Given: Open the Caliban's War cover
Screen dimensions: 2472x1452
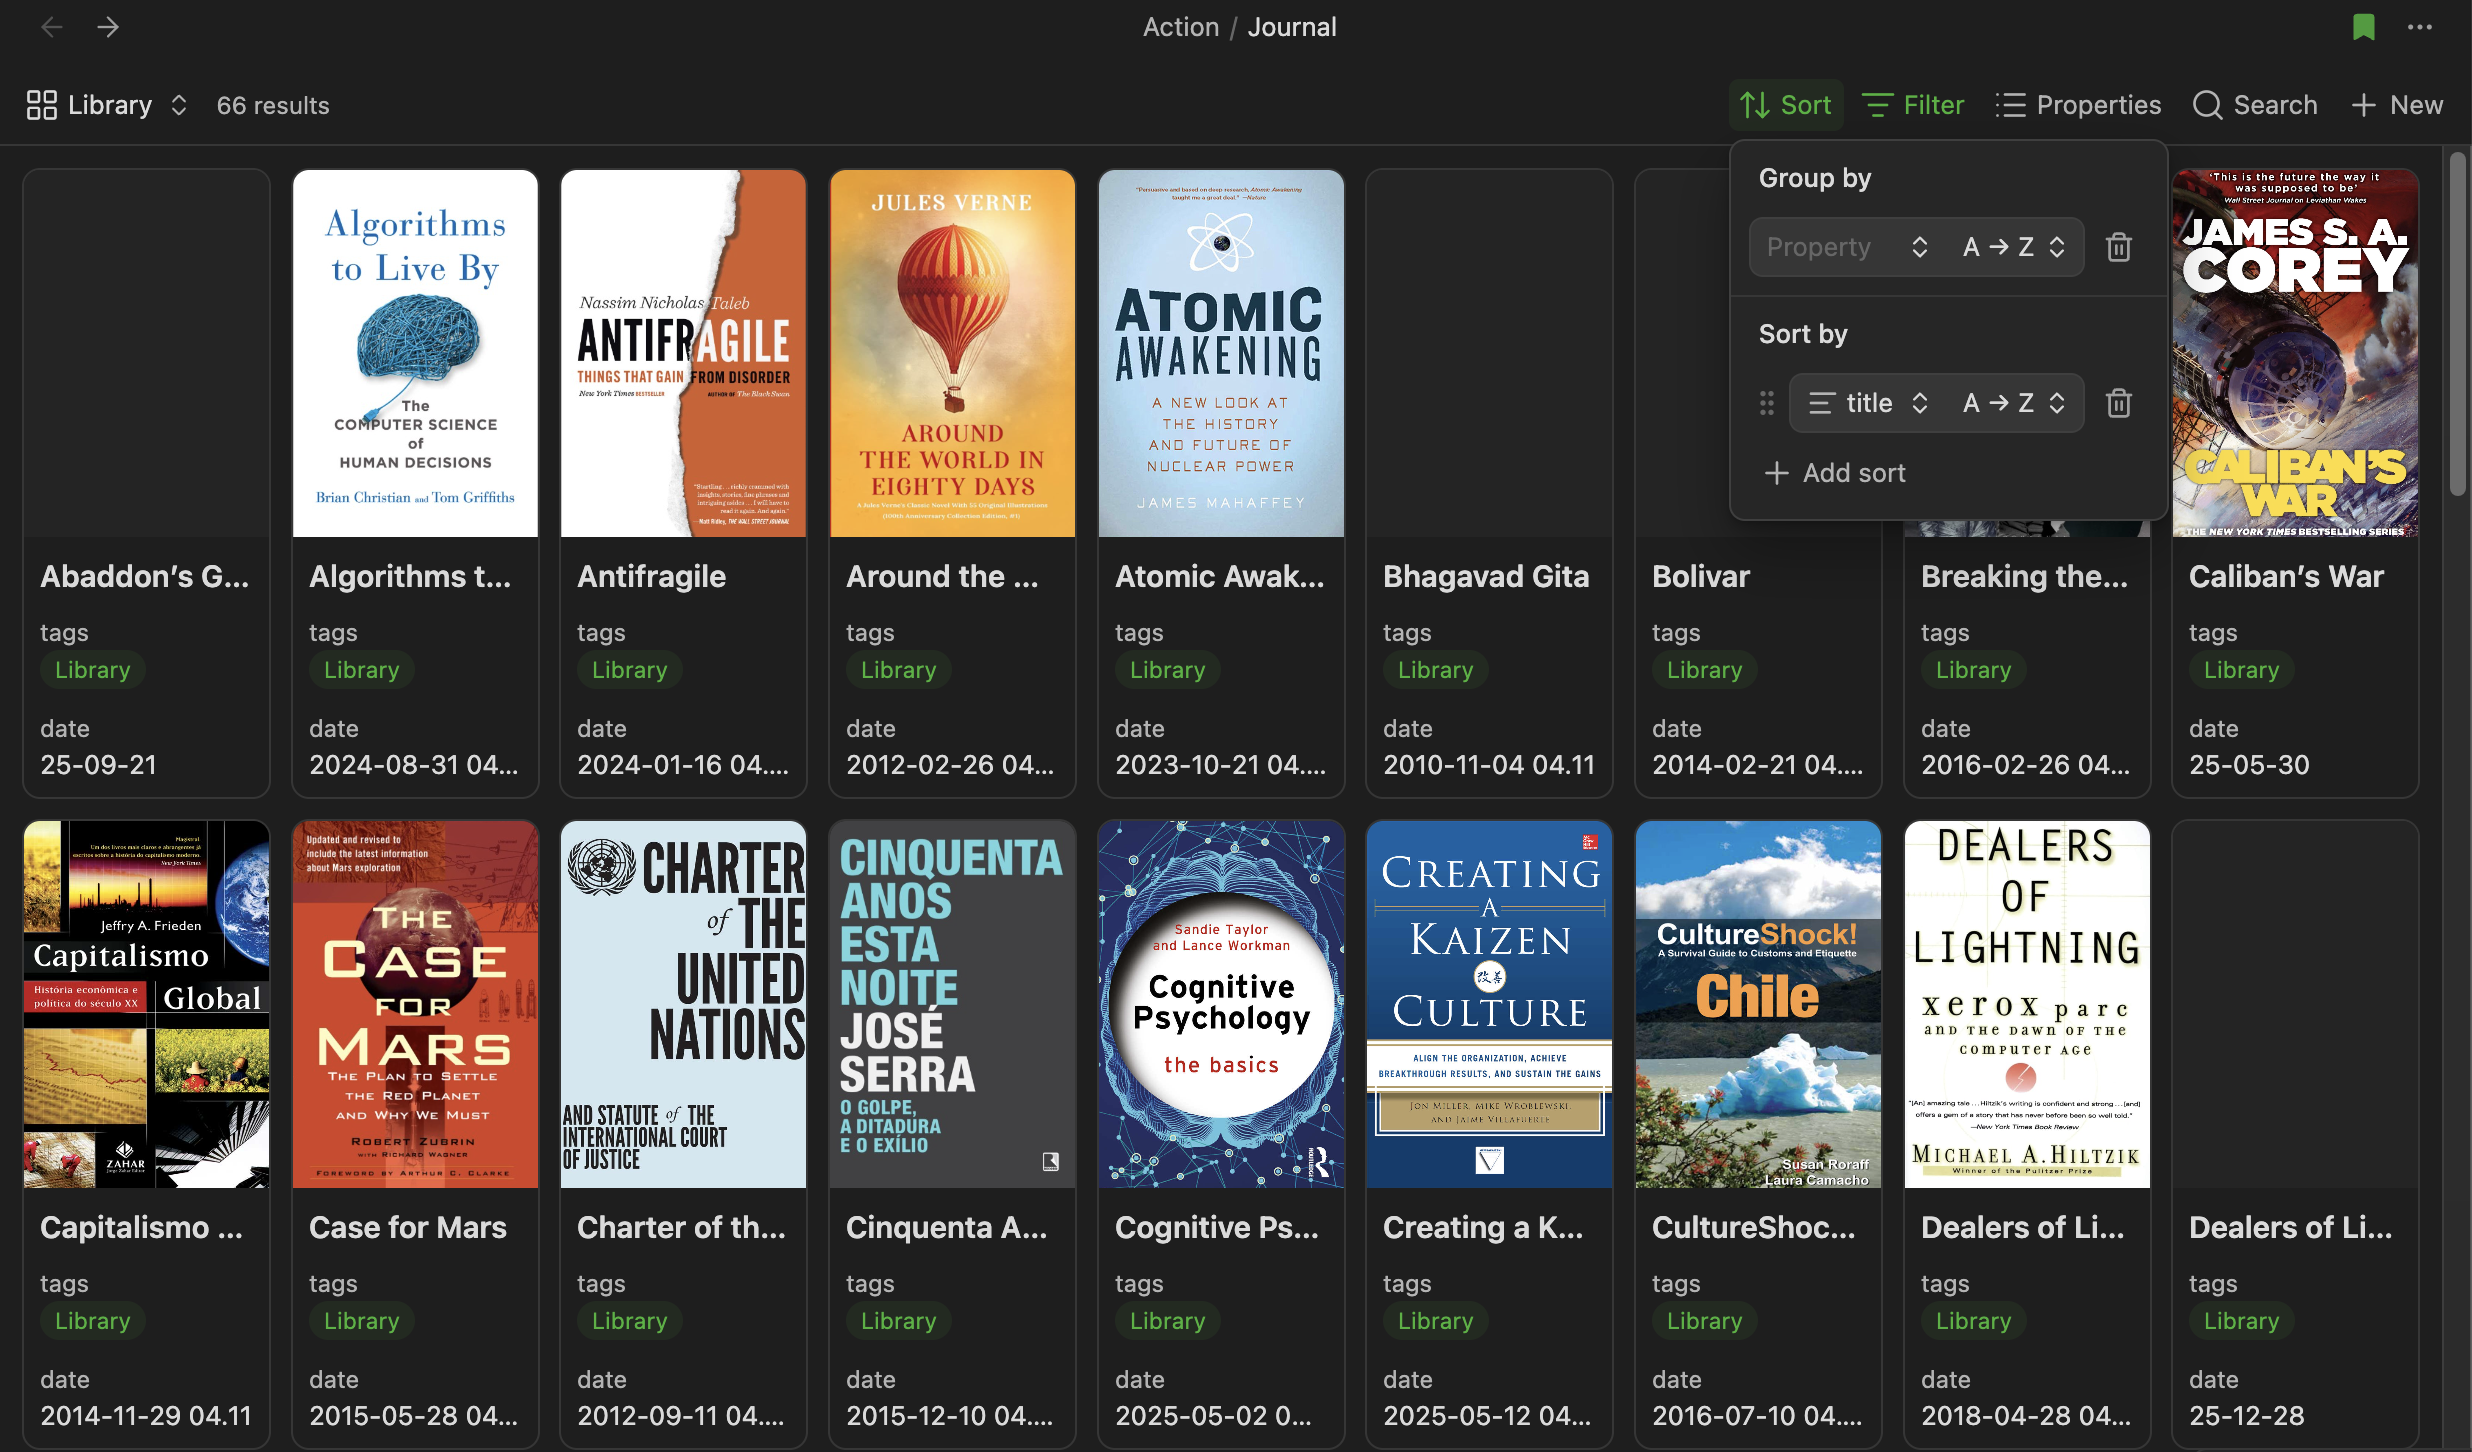Looking at the screenshot, I should (2295, 353).
